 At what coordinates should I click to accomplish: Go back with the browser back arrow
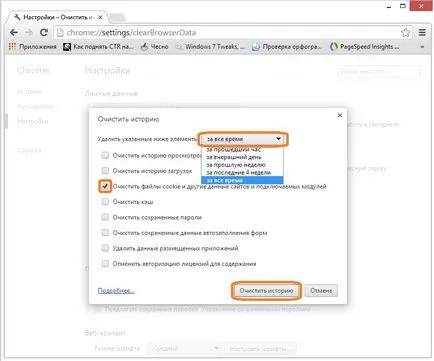click(14, 32)
